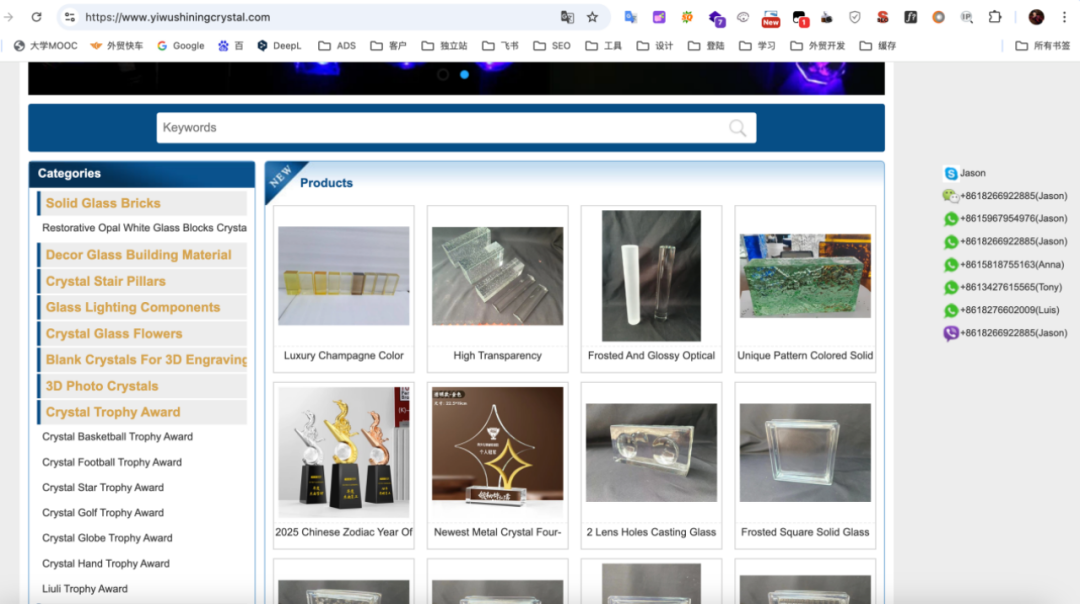Viewport: 1080px width, 604px height.
Task: Click the search magnifier icon in Keywords box
Action: 738,127
